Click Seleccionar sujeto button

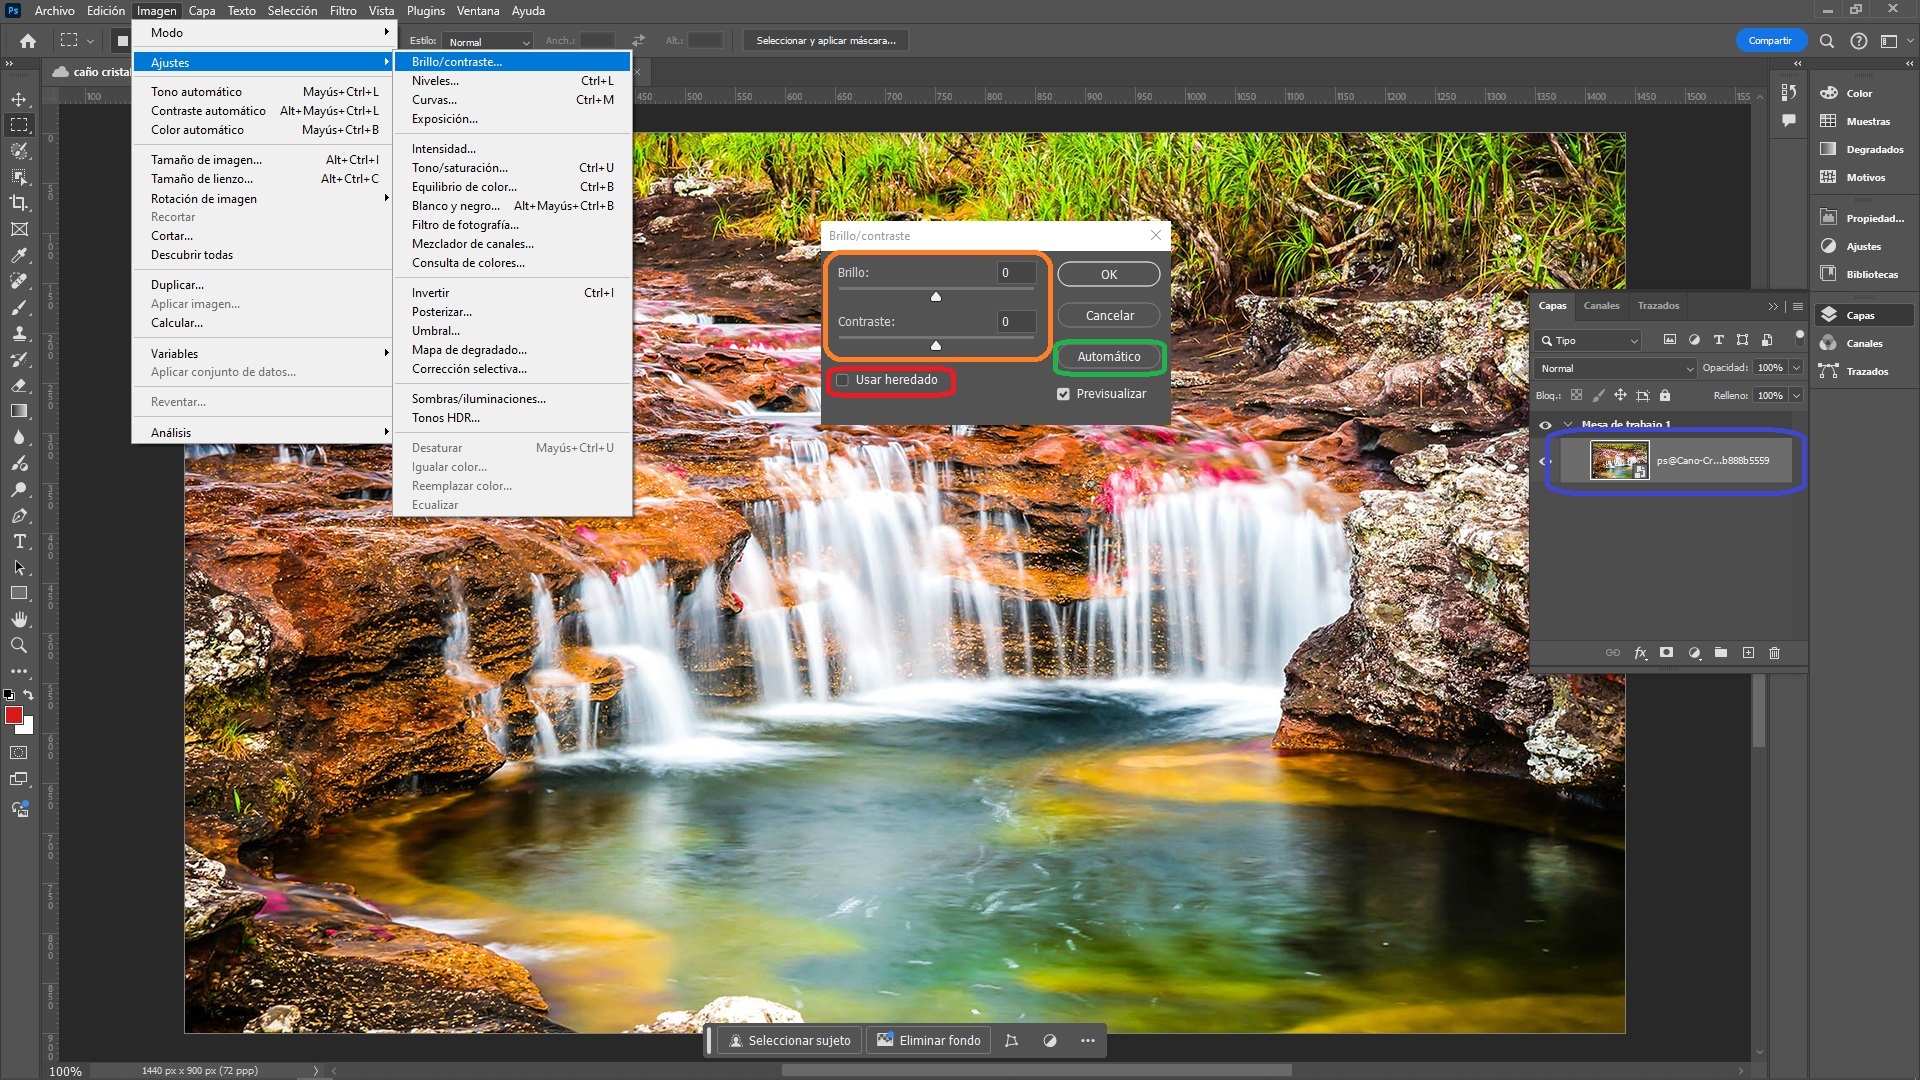[x=790, y=1040]
